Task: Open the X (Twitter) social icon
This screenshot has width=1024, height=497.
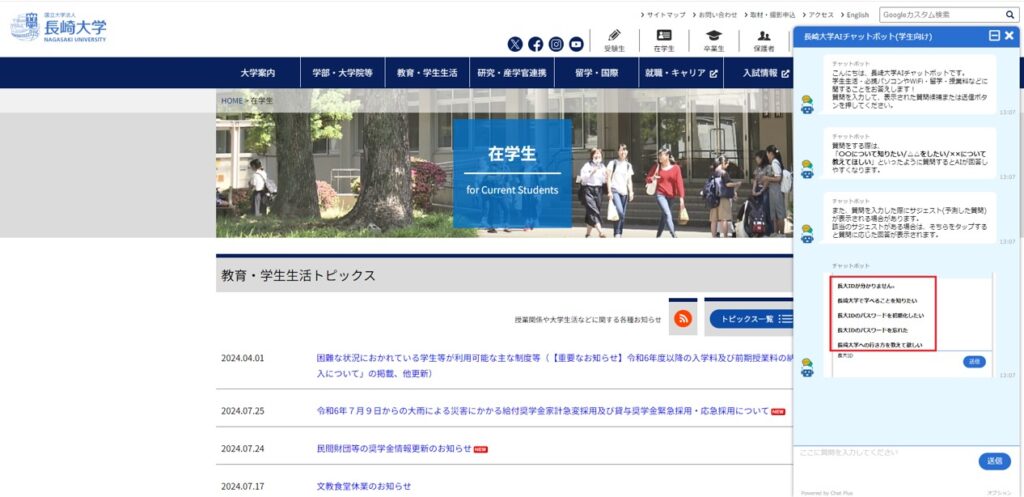Action: [x=515, y=44]
